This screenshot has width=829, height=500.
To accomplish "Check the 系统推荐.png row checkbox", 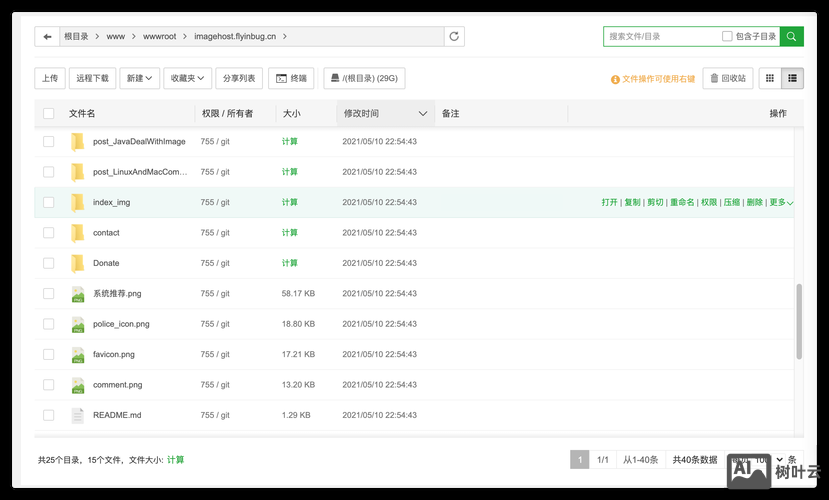I will point(49,293).
